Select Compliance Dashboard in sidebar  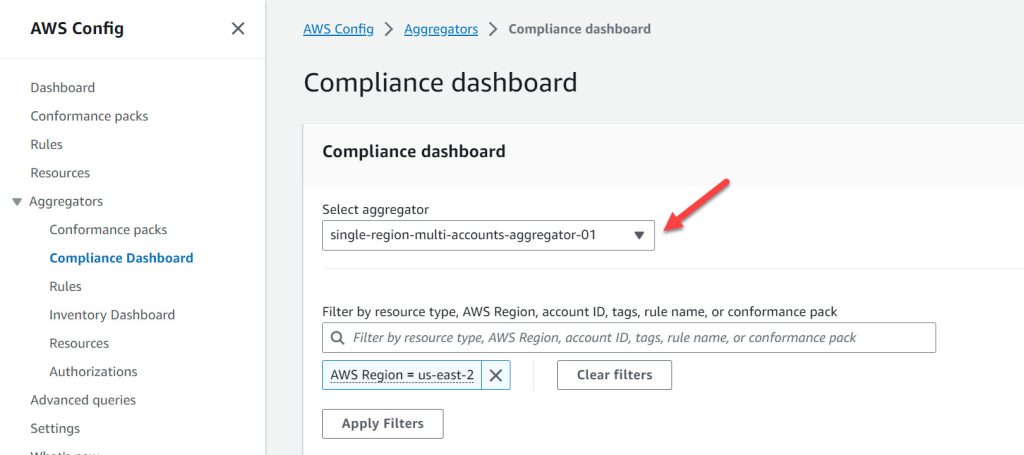(121, 258)
